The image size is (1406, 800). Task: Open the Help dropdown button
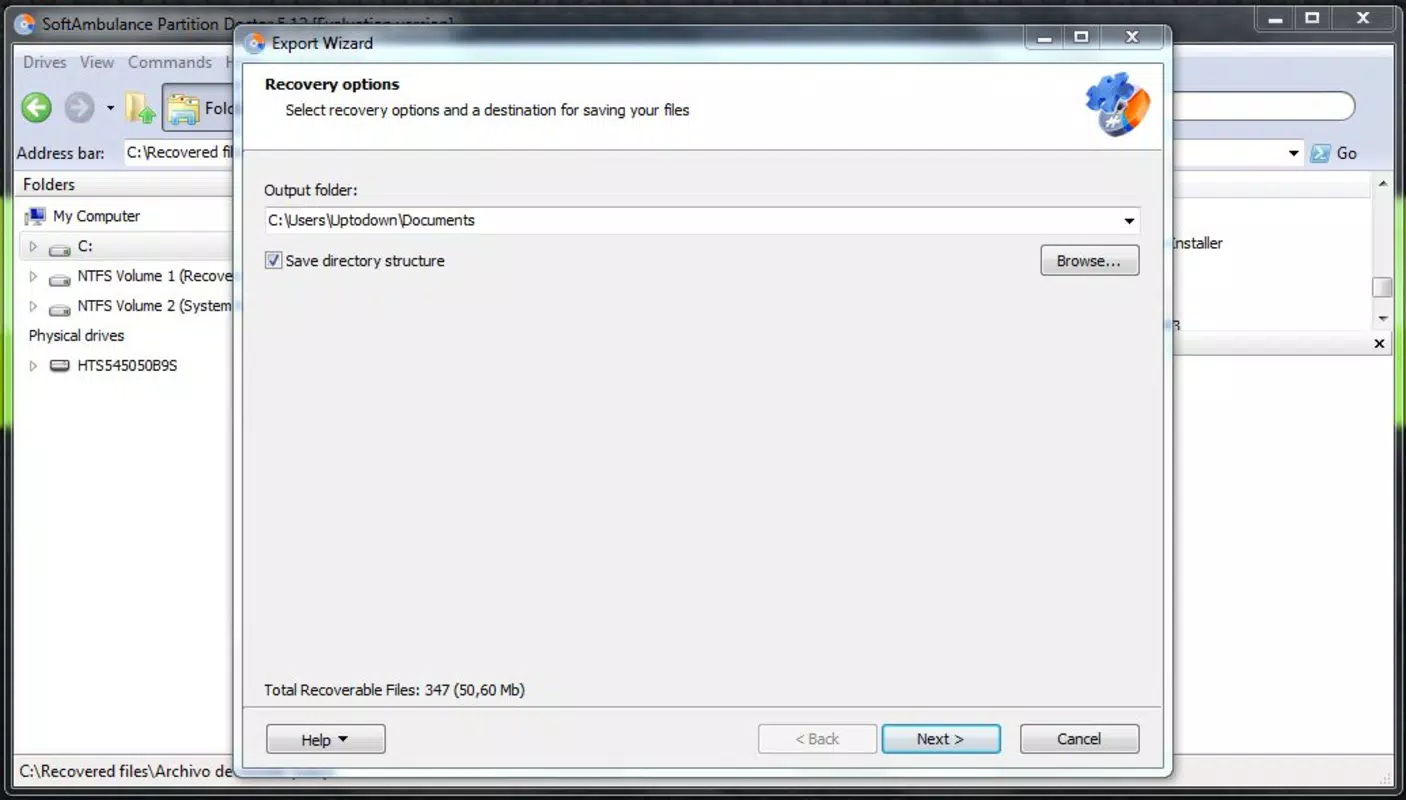pos(325,739)
